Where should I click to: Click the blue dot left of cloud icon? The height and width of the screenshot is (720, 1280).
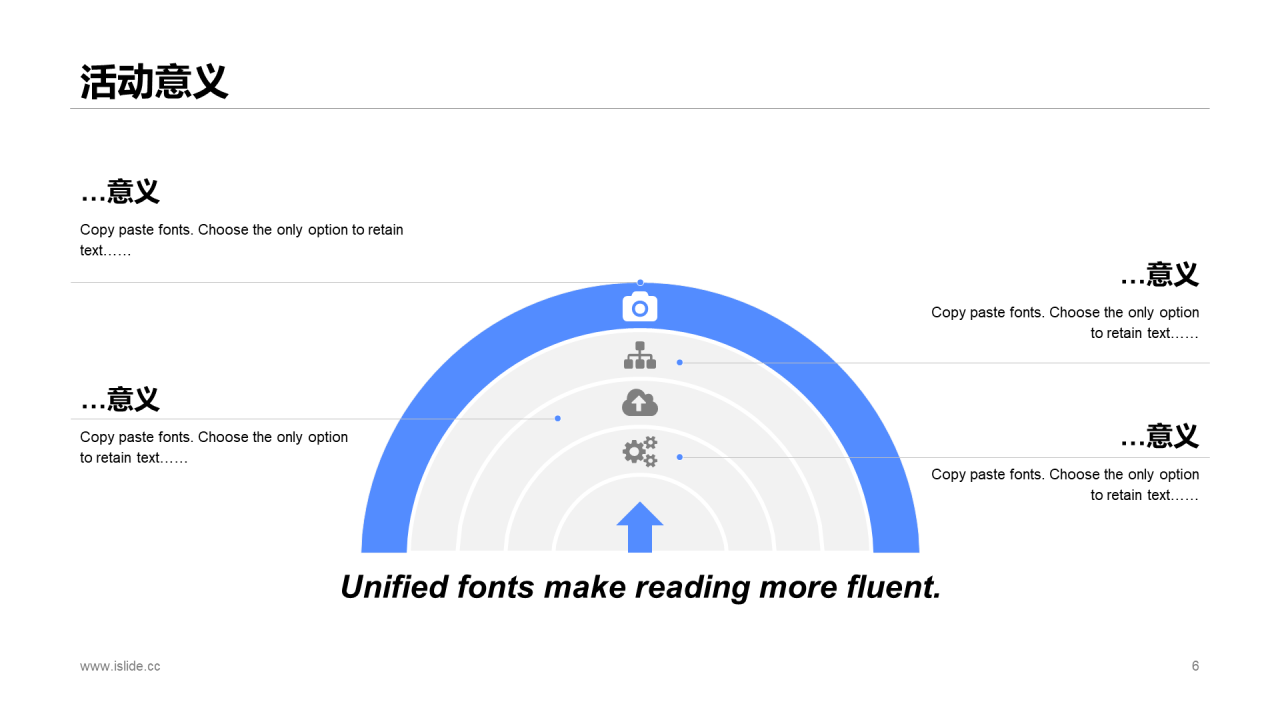pyautogui.click(x=558, y=418)
